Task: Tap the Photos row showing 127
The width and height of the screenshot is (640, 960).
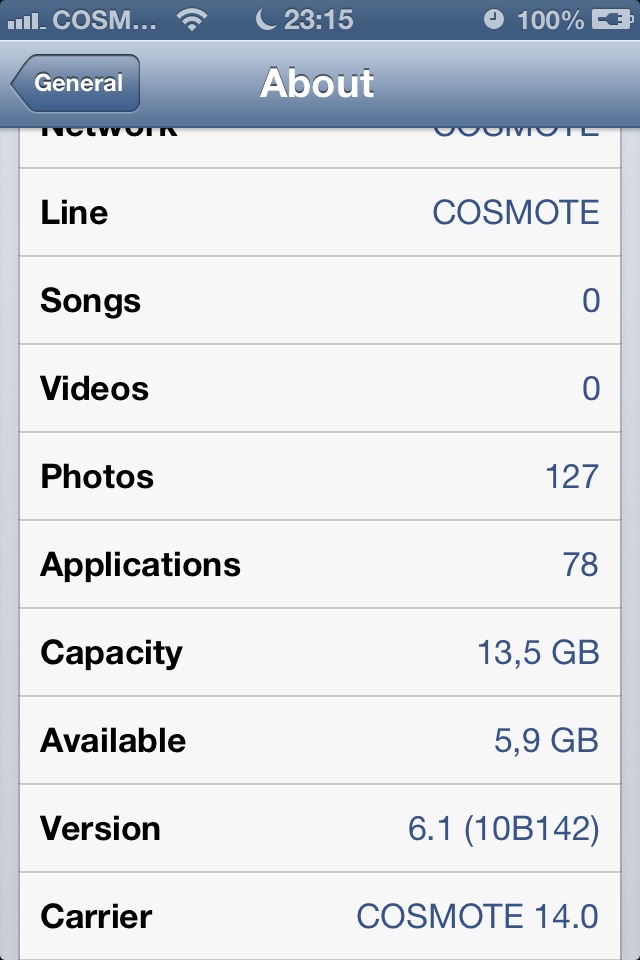Action: (x=320, y=476)
